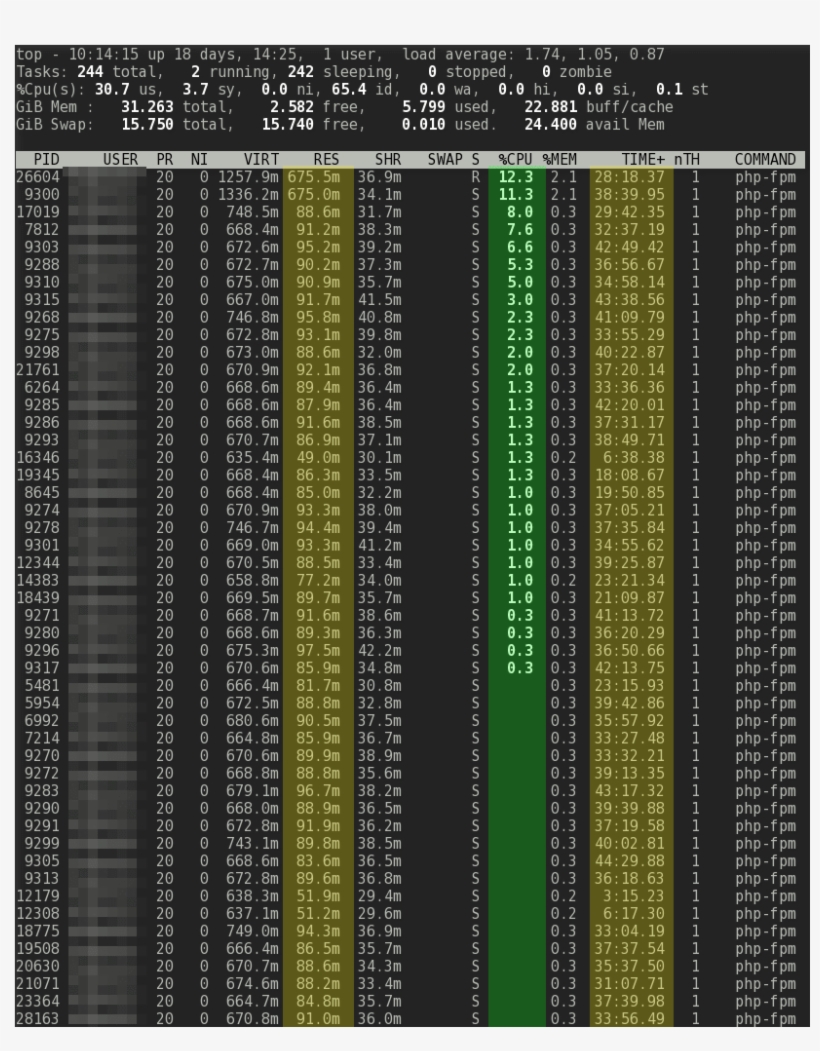Click the USER column header

[x=117, y=158]
